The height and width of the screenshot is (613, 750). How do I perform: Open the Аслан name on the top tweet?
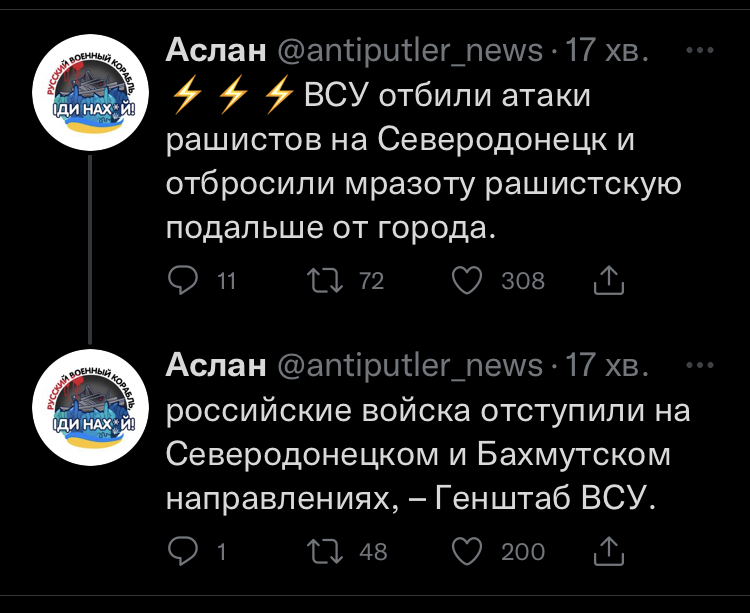tap(215, 50)
